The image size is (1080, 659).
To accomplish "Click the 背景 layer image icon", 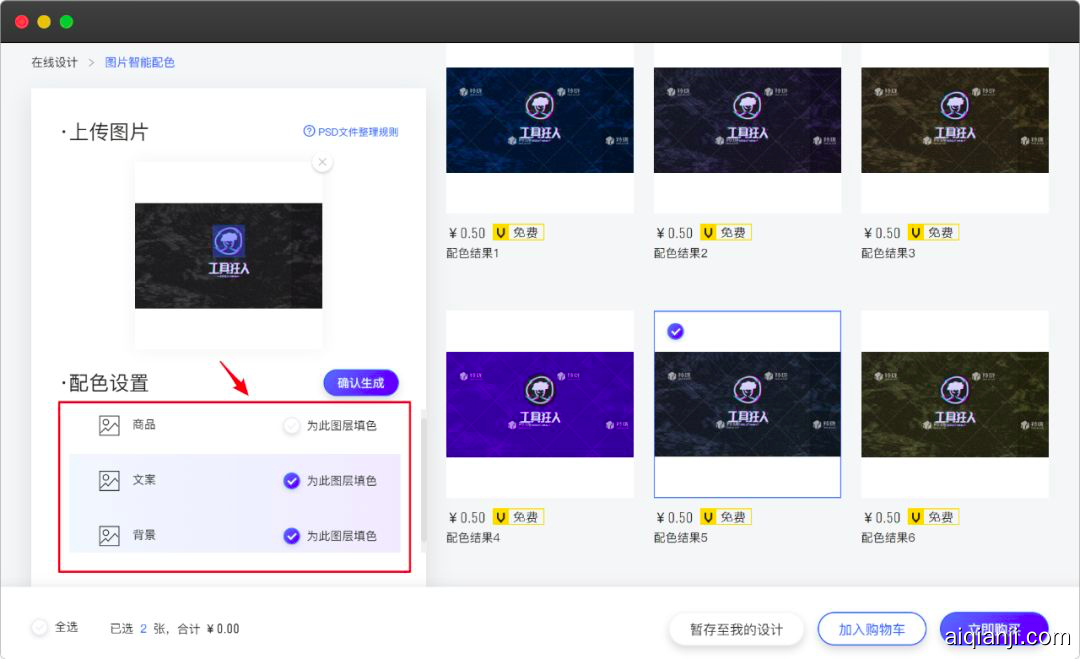I will (x=109, y=536).
